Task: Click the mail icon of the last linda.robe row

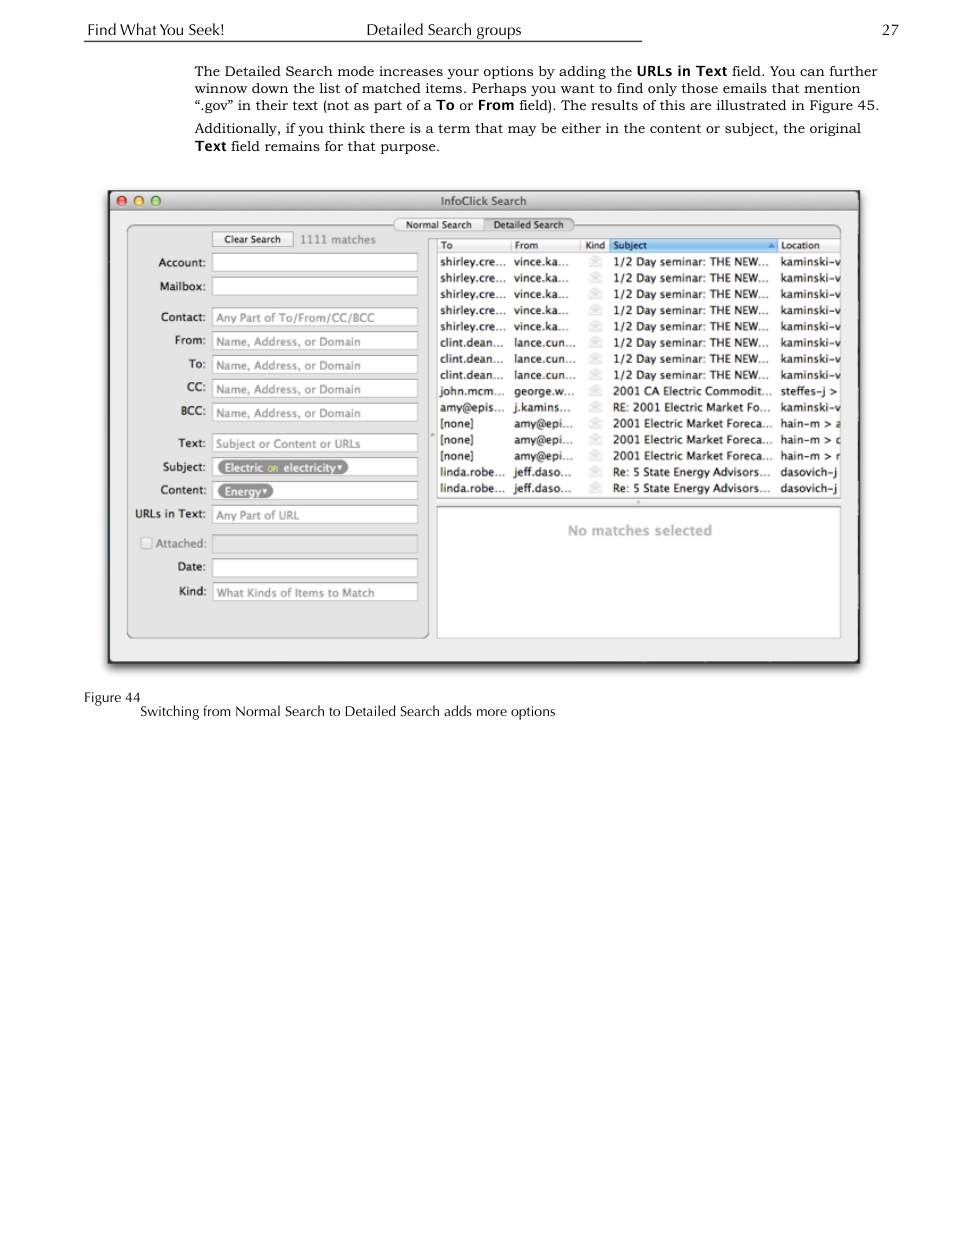Action: tap(595, 488)
